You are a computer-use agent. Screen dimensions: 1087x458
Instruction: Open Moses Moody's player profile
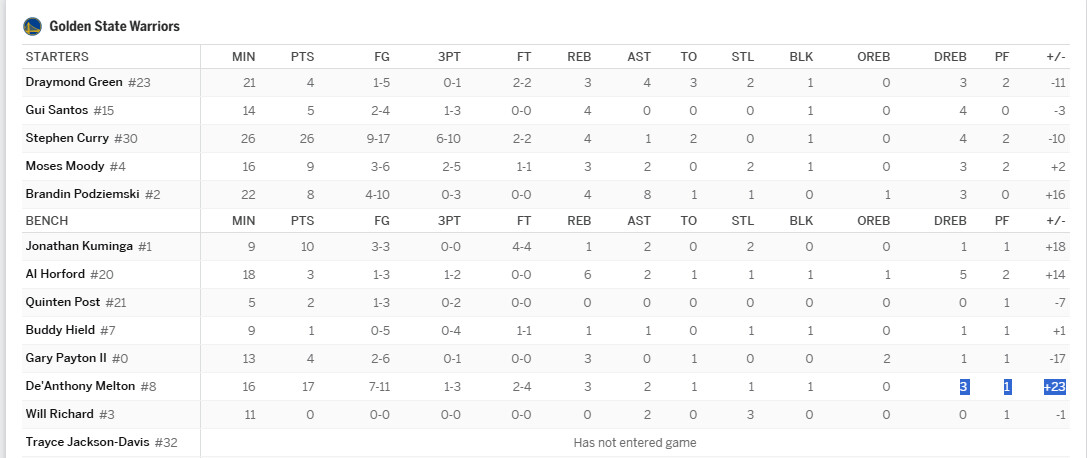(x=65, y=166)
